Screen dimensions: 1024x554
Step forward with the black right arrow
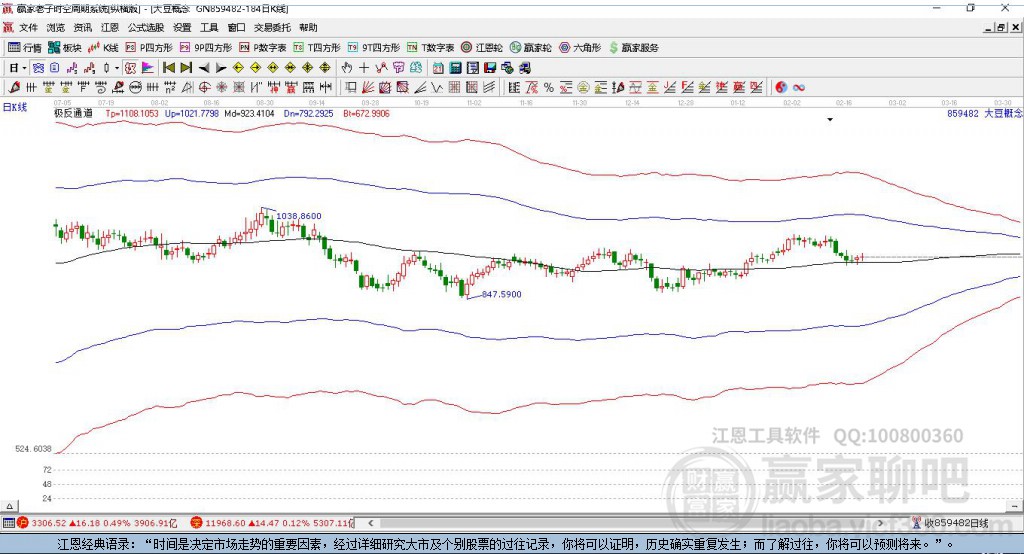tap(221, 68)
